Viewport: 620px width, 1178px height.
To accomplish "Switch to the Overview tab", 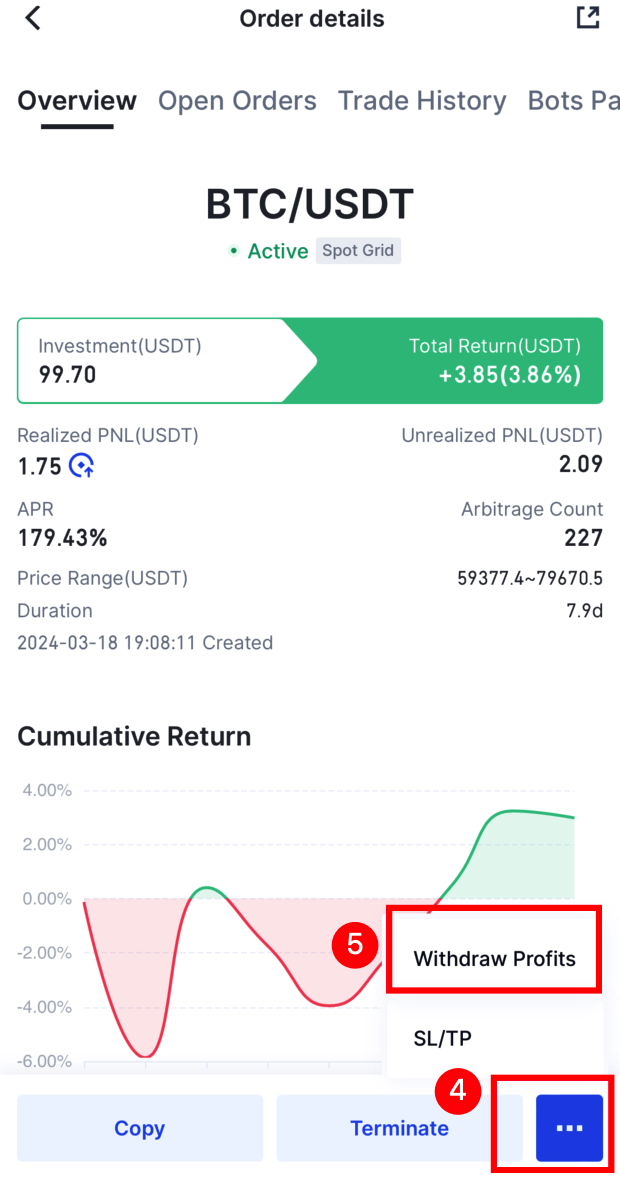I will tap(77, 101).
